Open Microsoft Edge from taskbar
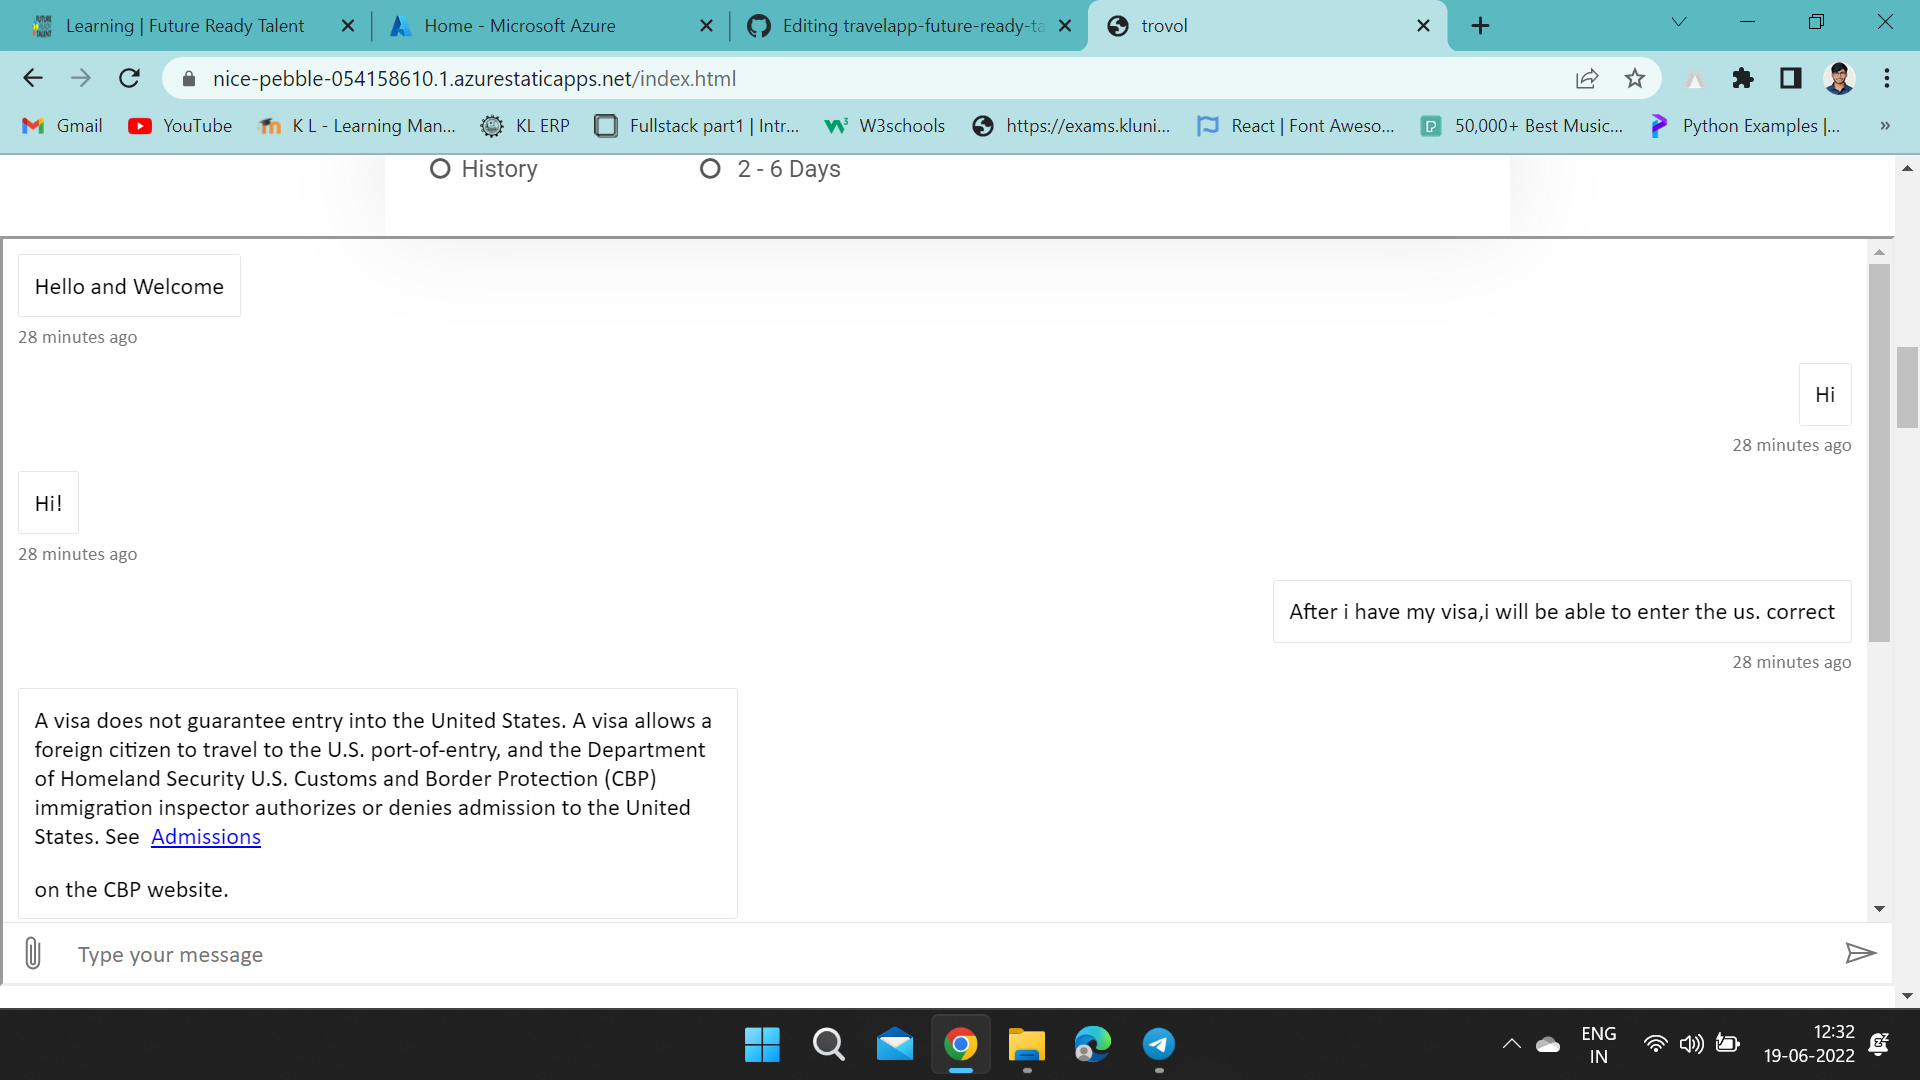Viewport: 1920px width, 1080px height. point(1093,1045)
